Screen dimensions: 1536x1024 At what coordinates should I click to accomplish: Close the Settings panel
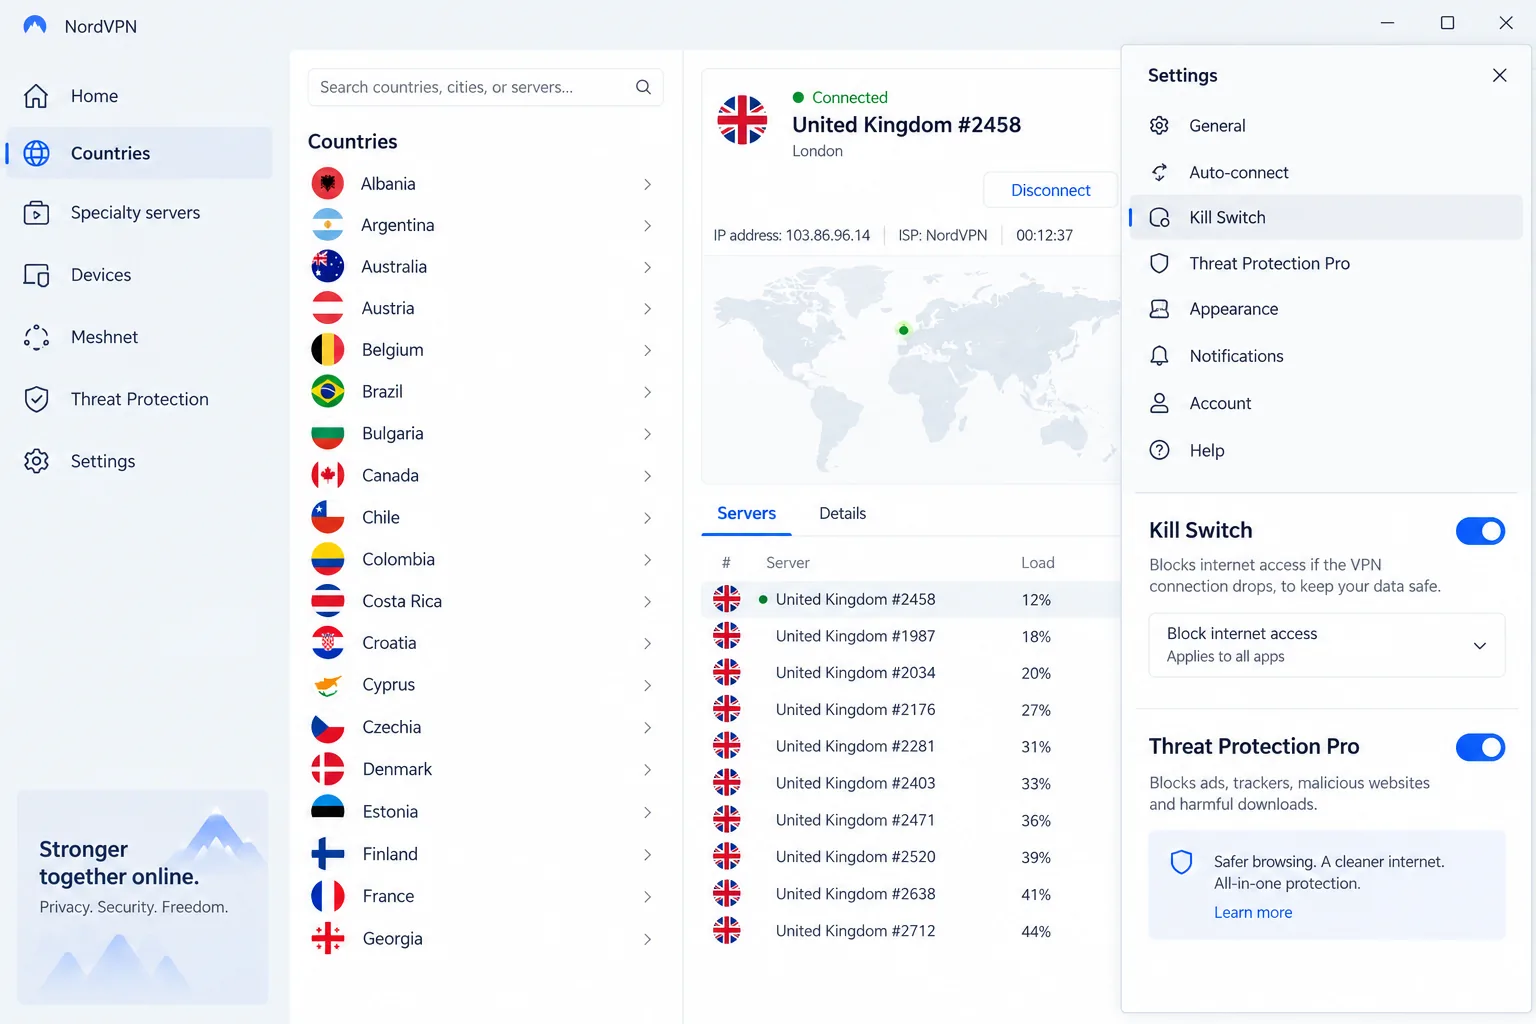click(1499, 75)
